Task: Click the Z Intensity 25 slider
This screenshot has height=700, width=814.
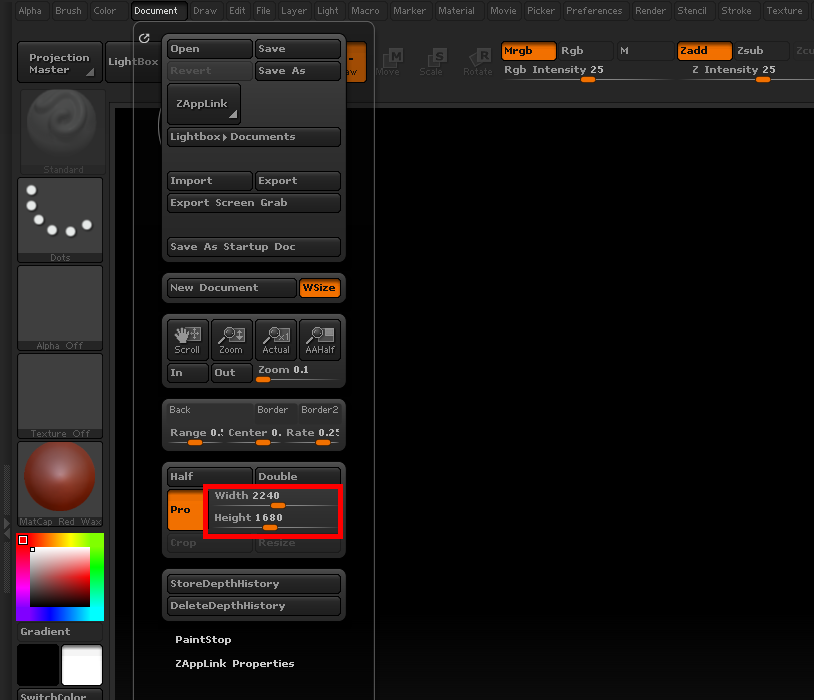Action: [x=748, y=73]
